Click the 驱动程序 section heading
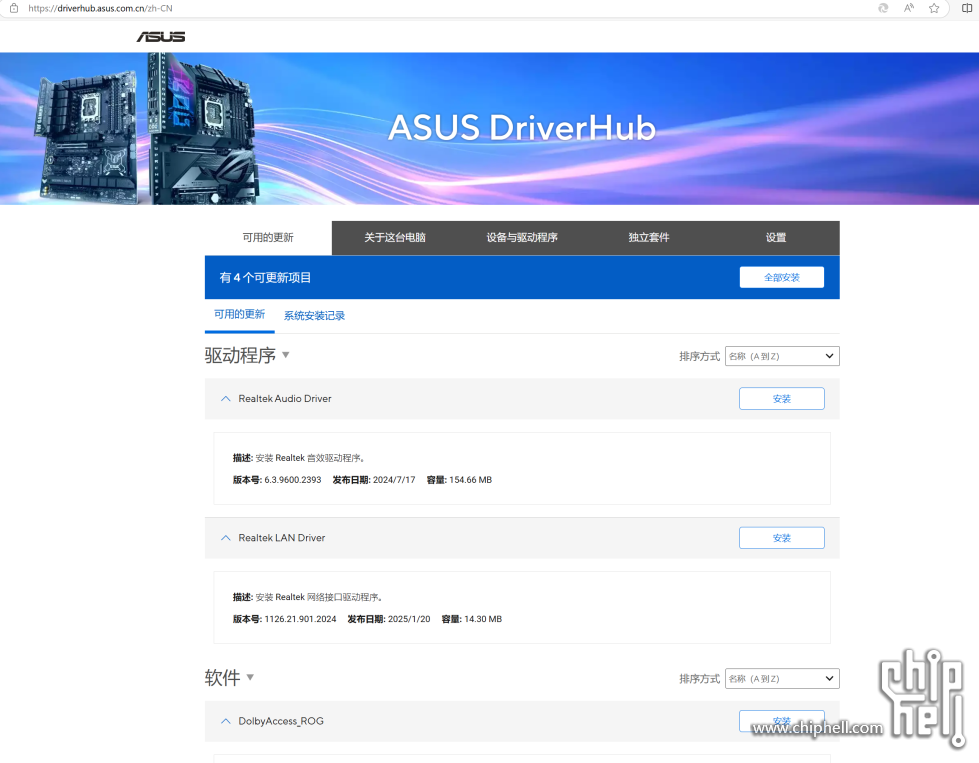979x763 pixels. (240, 355)
